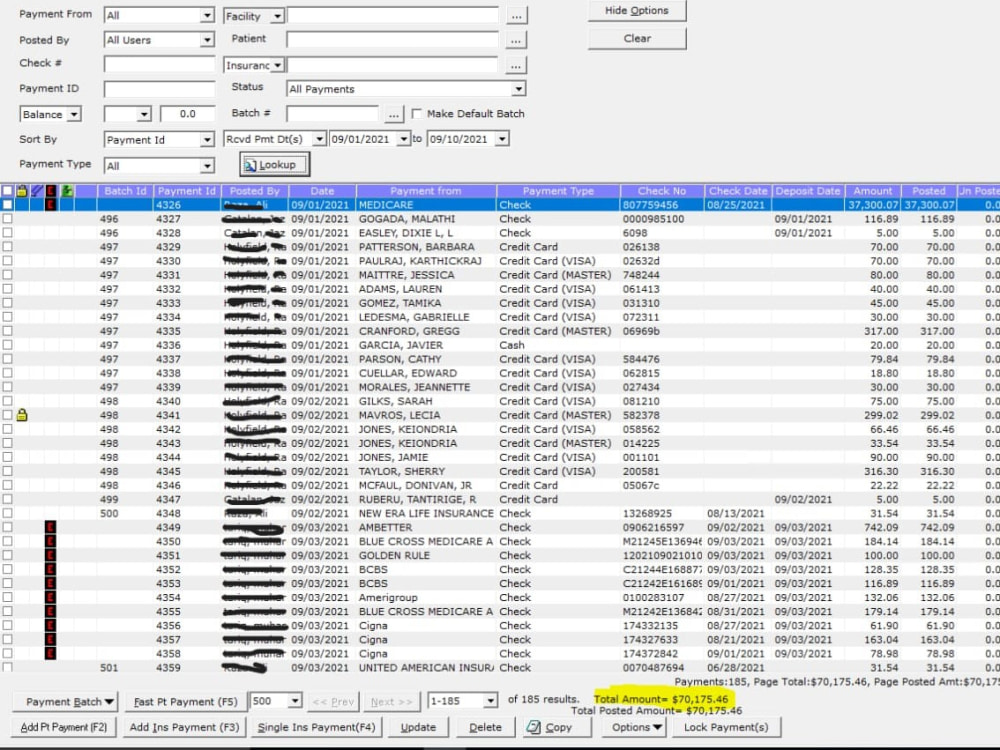The width and height of the screenshot is (1000, 750).
Task: Sort by Payment from column header
Action: [425, 191]
